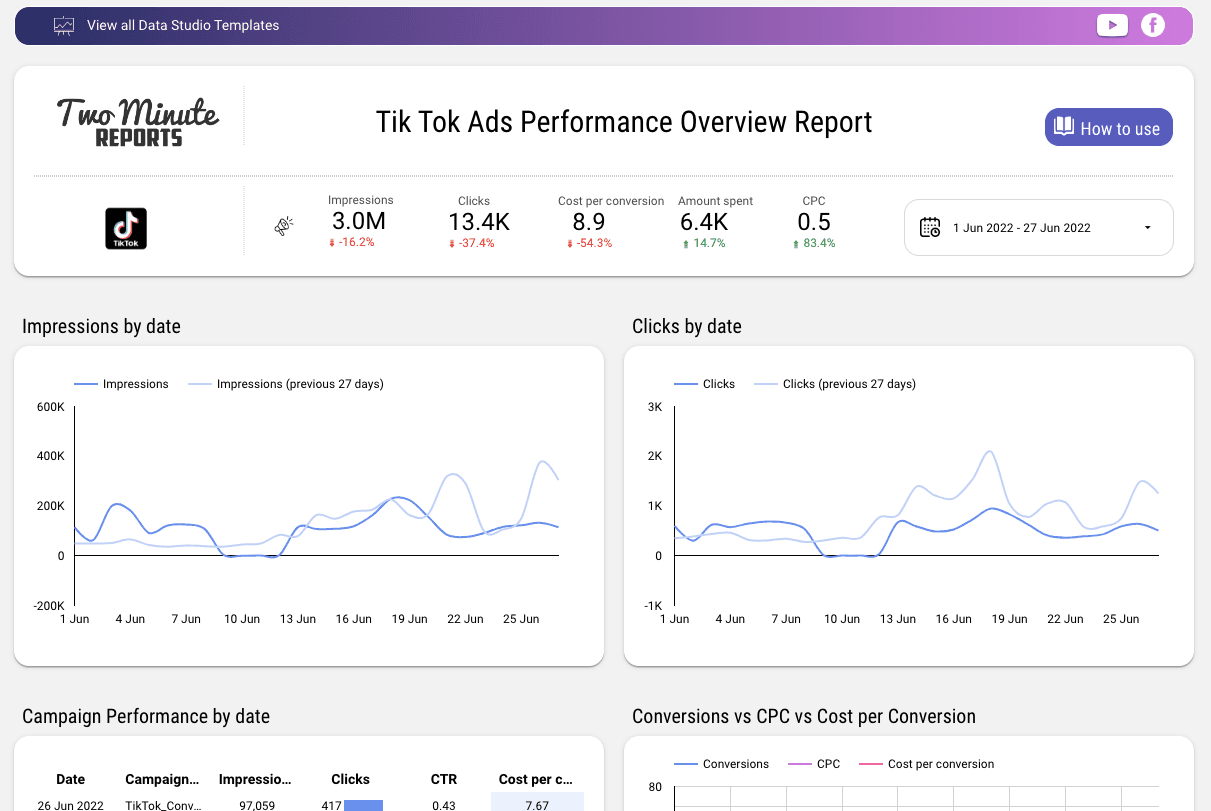Click the book icon on How to use
The image size is (1211, 811).
pos(1064,127)
